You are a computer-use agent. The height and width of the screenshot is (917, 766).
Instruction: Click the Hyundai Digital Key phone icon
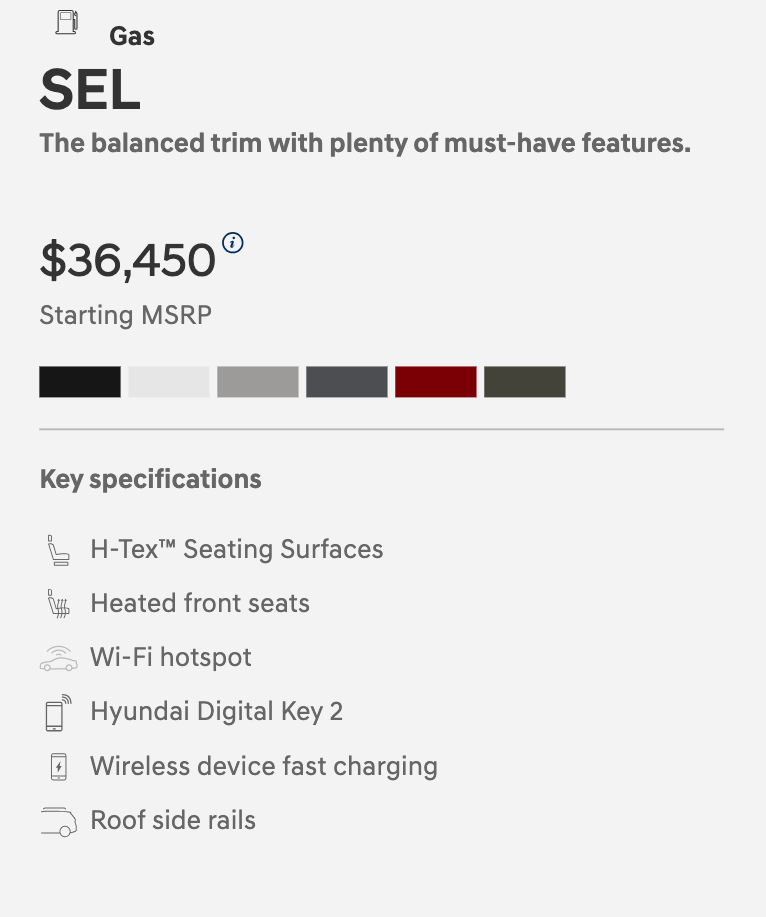(58, 712)
